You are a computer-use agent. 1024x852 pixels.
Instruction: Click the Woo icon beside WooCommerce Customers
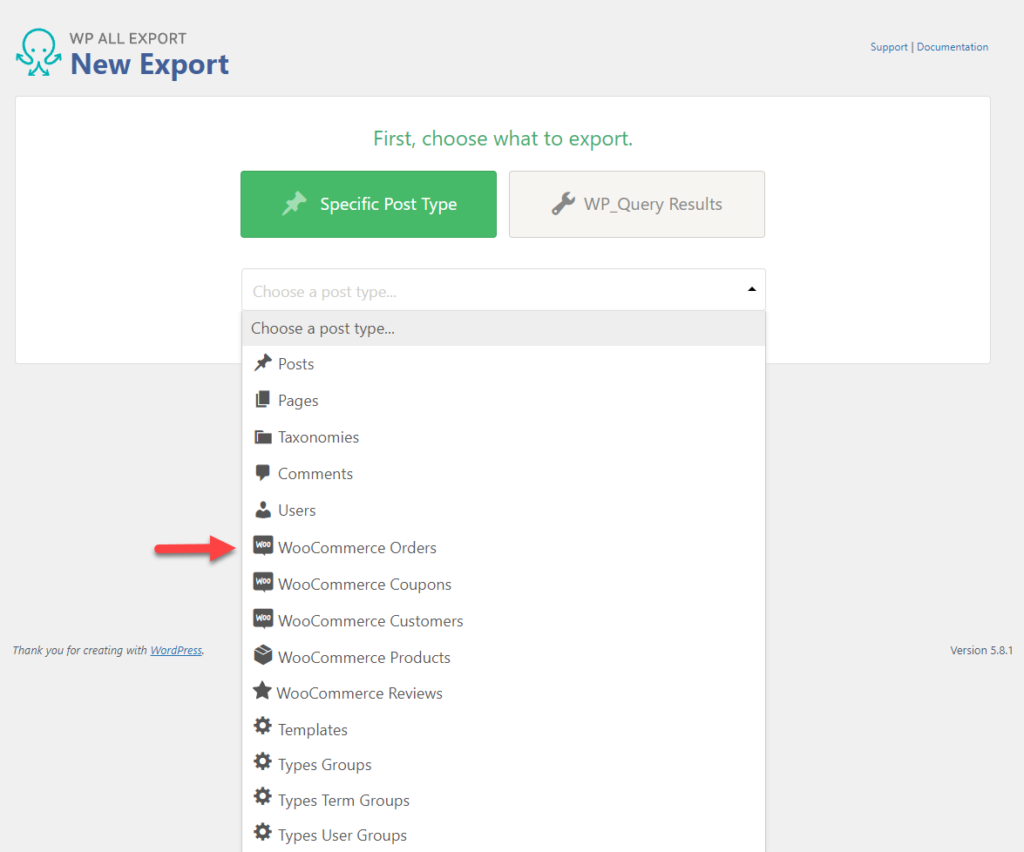263,619
